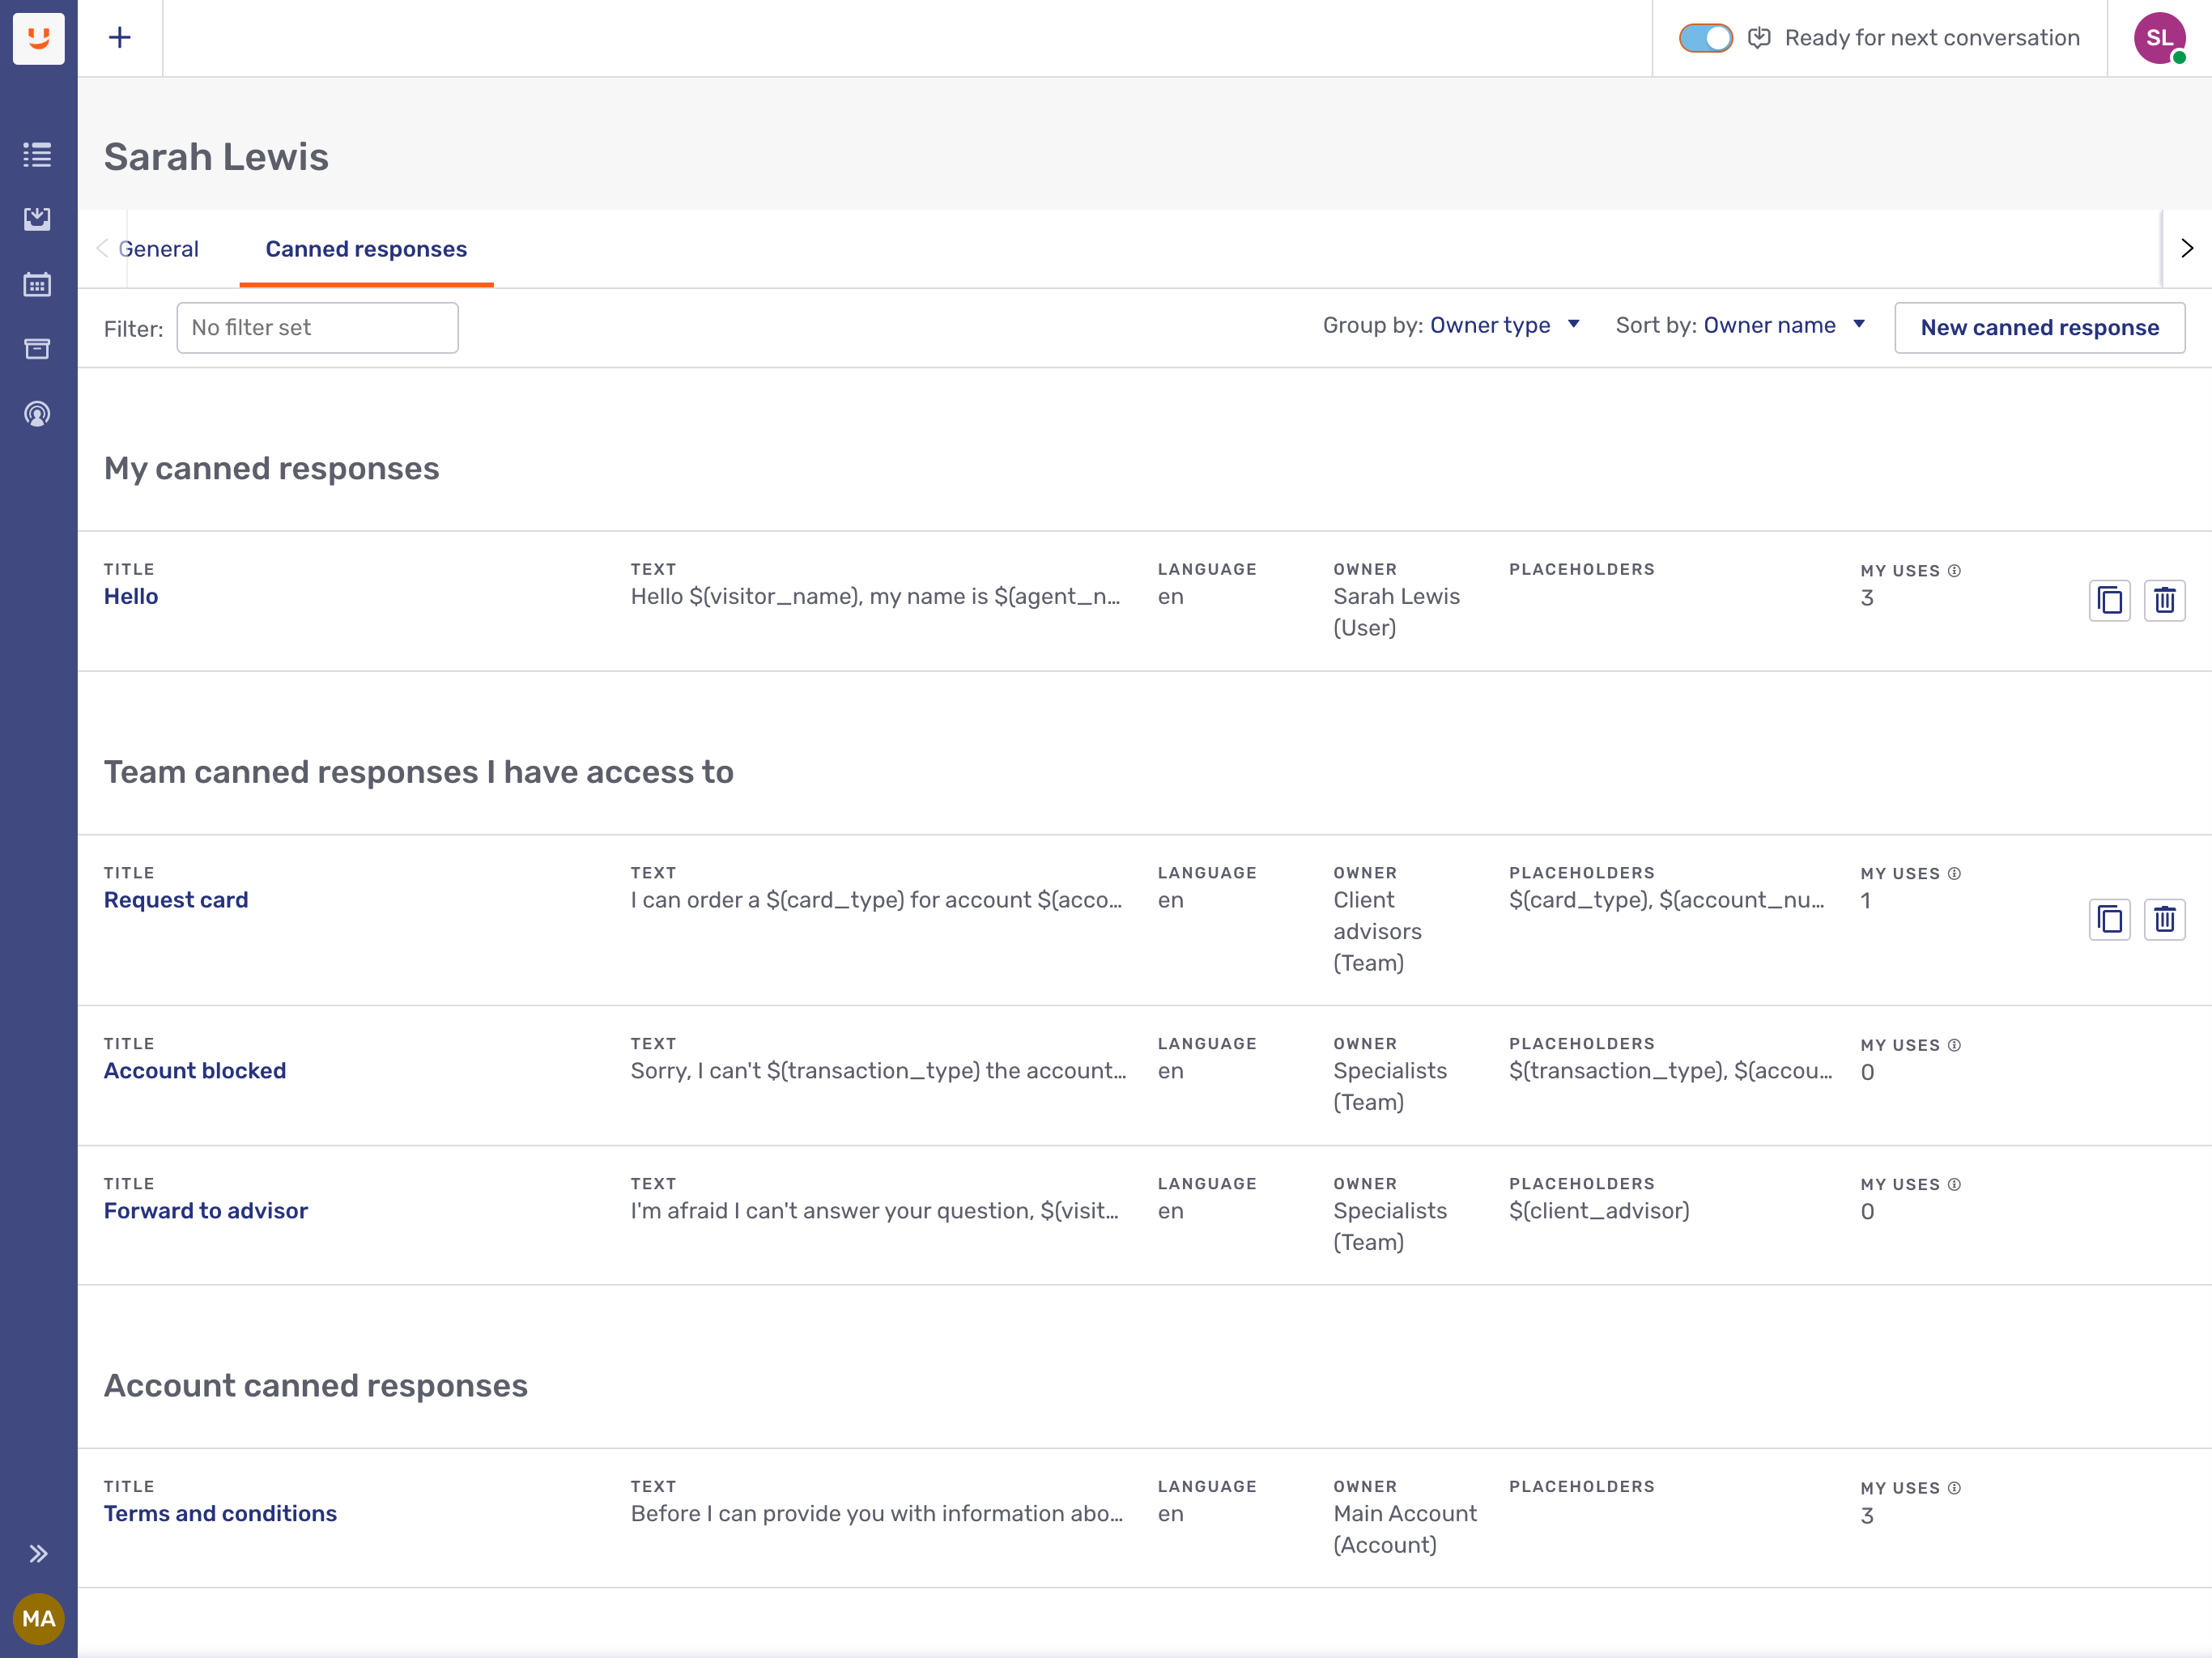The width and height of the screenshot is (2212, 1658).
Task: Switch to the General tab
Action: point(159,249)
